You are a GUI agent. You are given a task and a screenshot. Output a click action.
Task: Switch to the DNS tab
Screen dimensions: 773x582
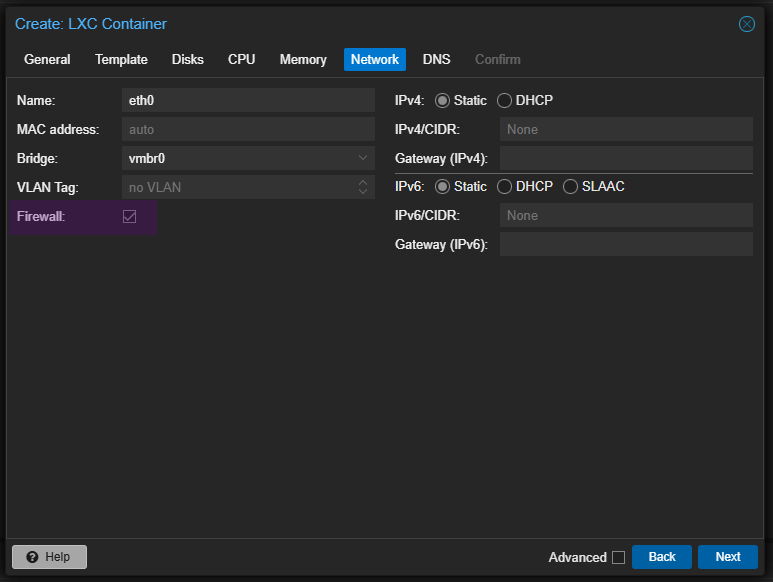[x=436, y=60]
